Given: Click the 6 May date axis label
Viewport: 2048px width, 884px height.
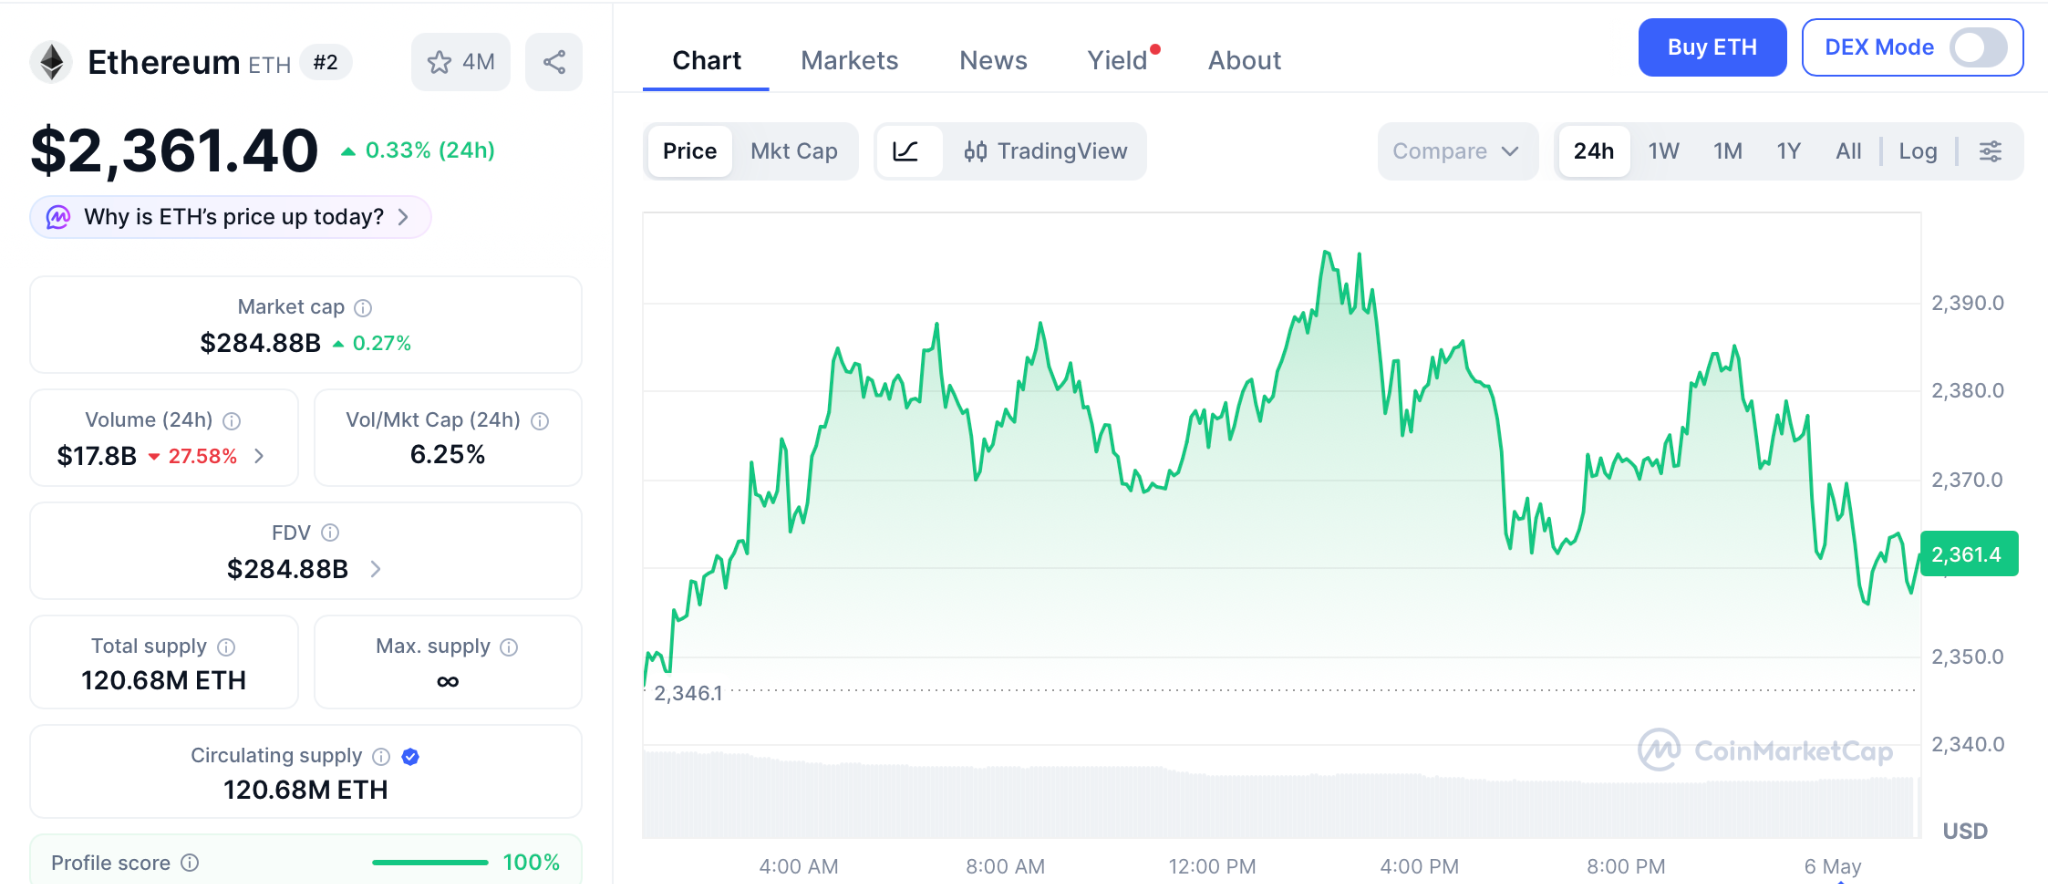Looking at the screenshot, I should pyautogui.click(x=1833, y=867).
